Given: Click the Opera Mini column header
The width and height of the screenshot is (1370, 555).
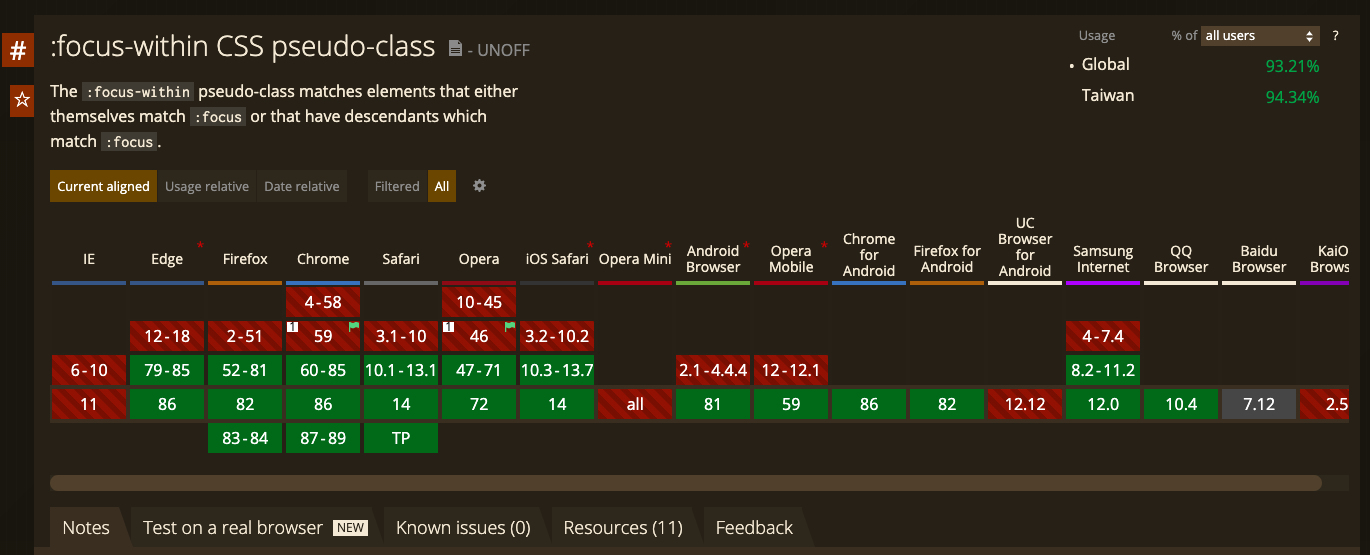Looking at the screenshot, I should (635, 259).
